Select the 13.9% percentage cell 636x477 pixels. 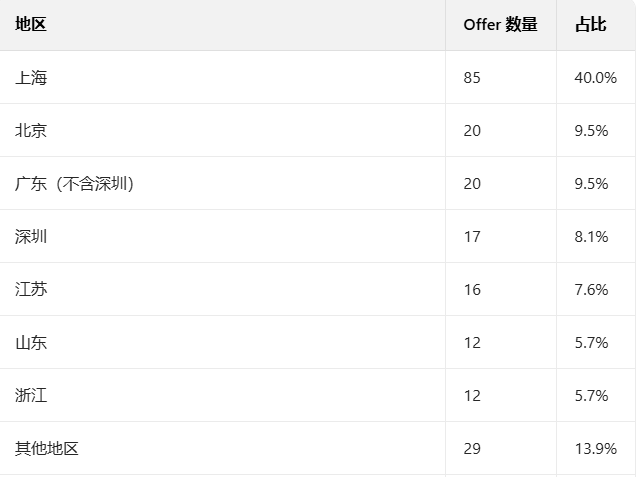coord(595,449)
